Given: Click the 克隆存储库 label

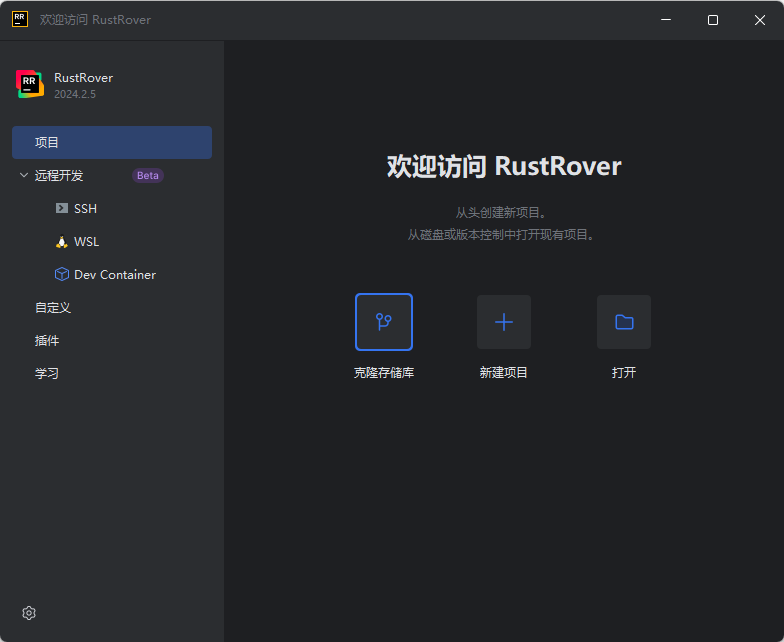Looking at the screenshot, I should (384, 373).
